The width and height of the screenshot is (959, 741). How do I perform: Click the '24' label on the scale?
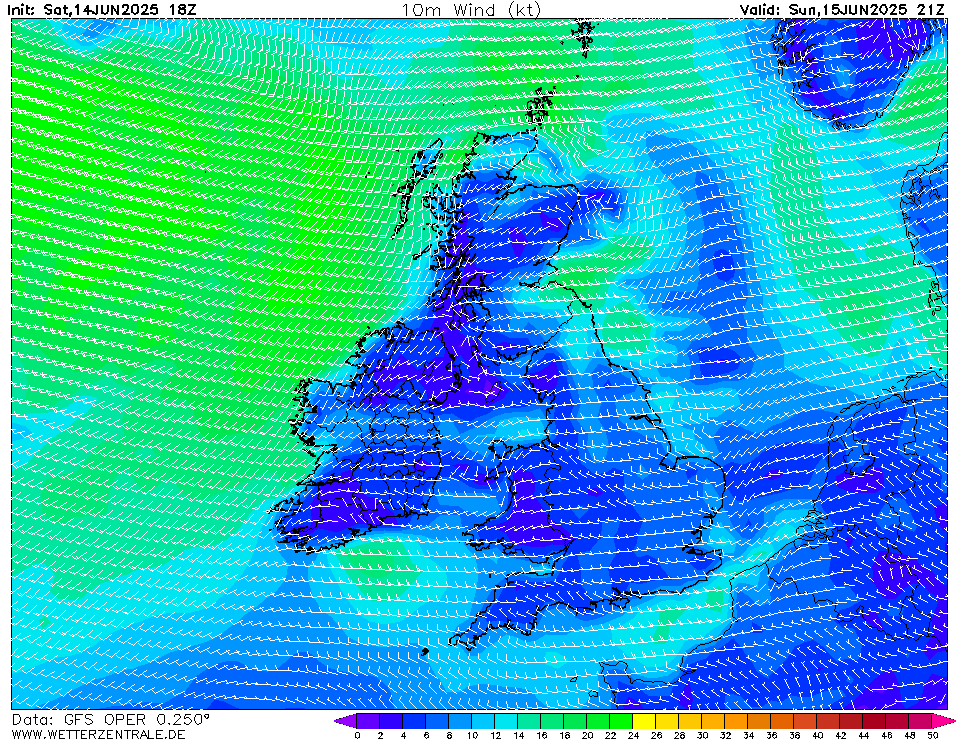coord(633,735)
